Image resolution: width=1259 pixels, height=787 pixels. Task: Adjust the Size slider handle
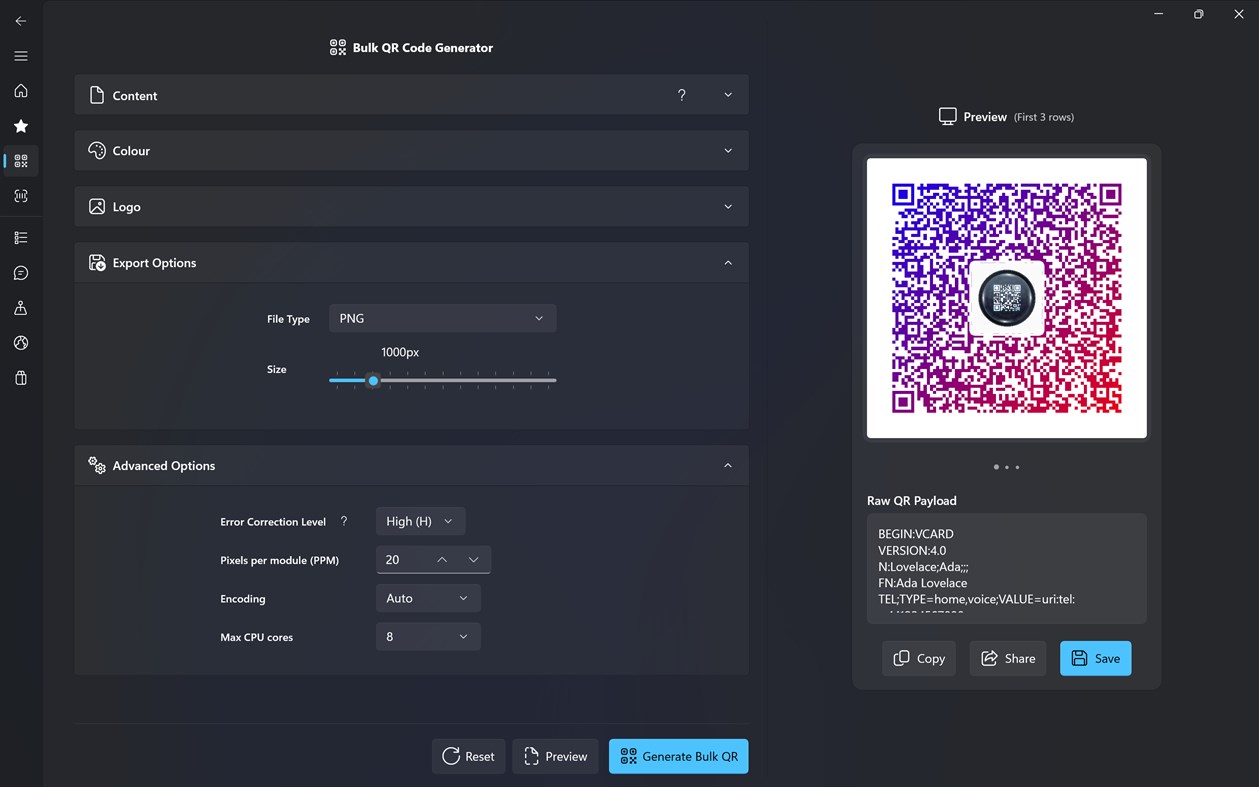373,380
